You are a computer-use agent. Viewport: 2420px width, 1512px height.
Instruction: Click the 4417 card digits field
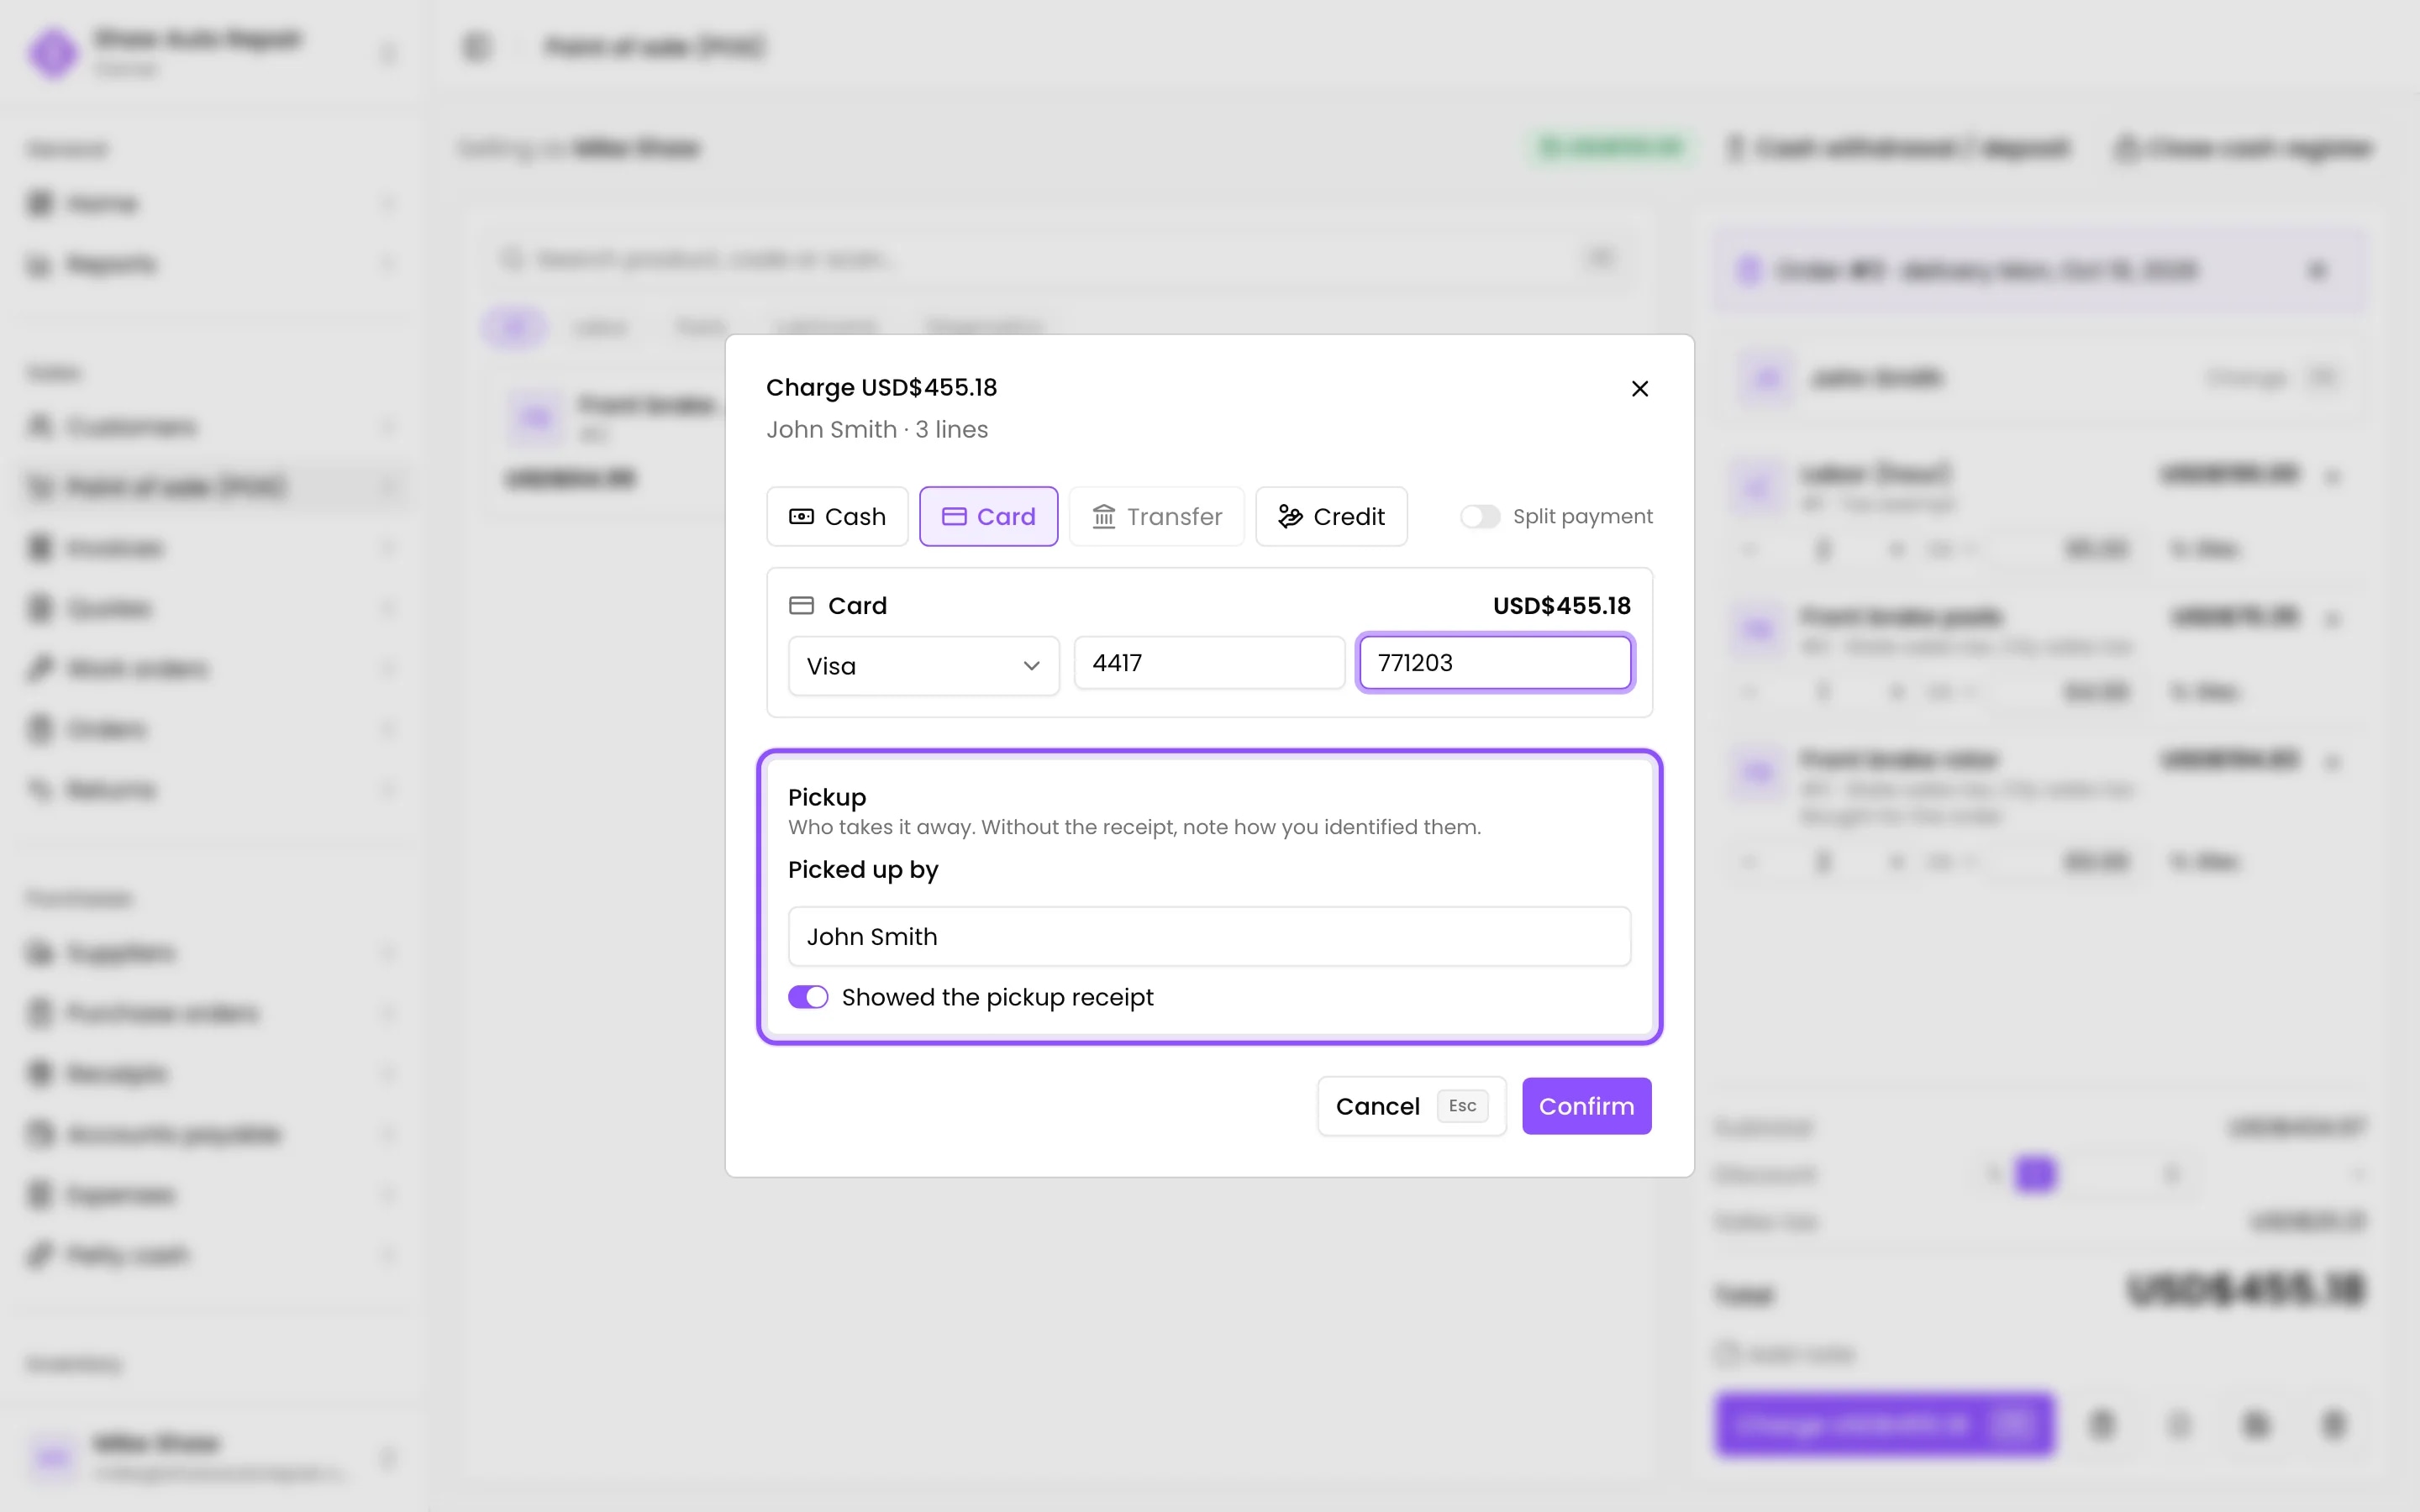click(x=1209, y=662)
